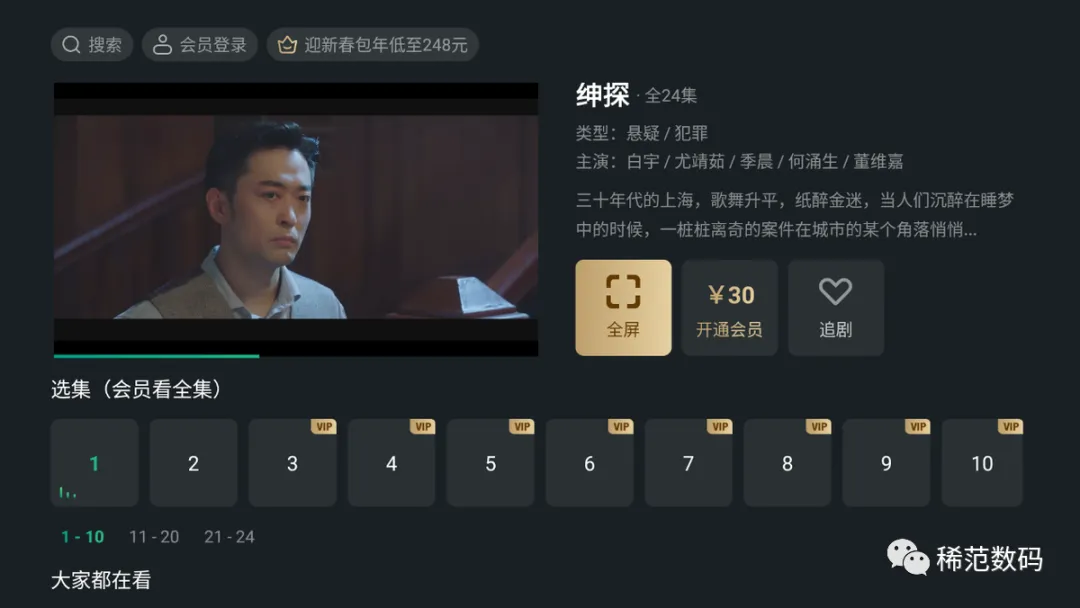Click the heart icon to follow the series
The image size is (1080, 608).
835,291
